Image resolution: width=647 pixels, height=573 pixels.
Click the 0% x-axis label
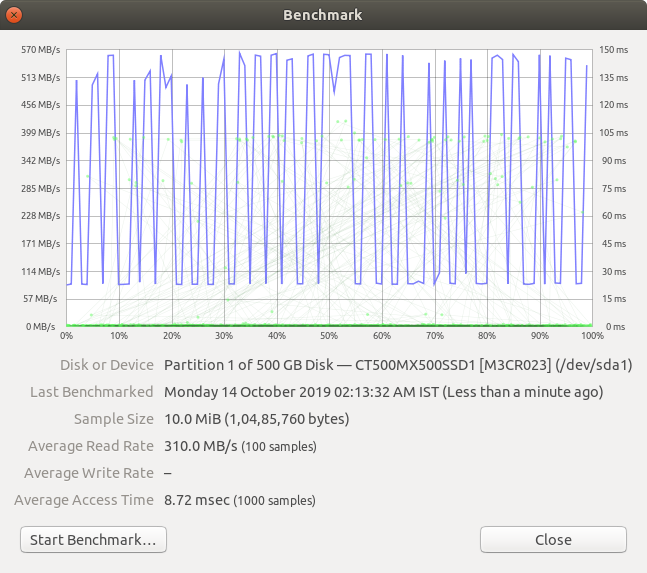66,336
